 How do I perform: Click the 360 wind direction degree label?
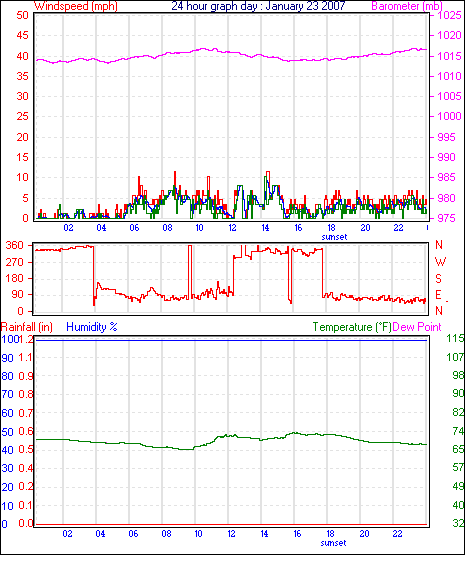coord(15,246)
